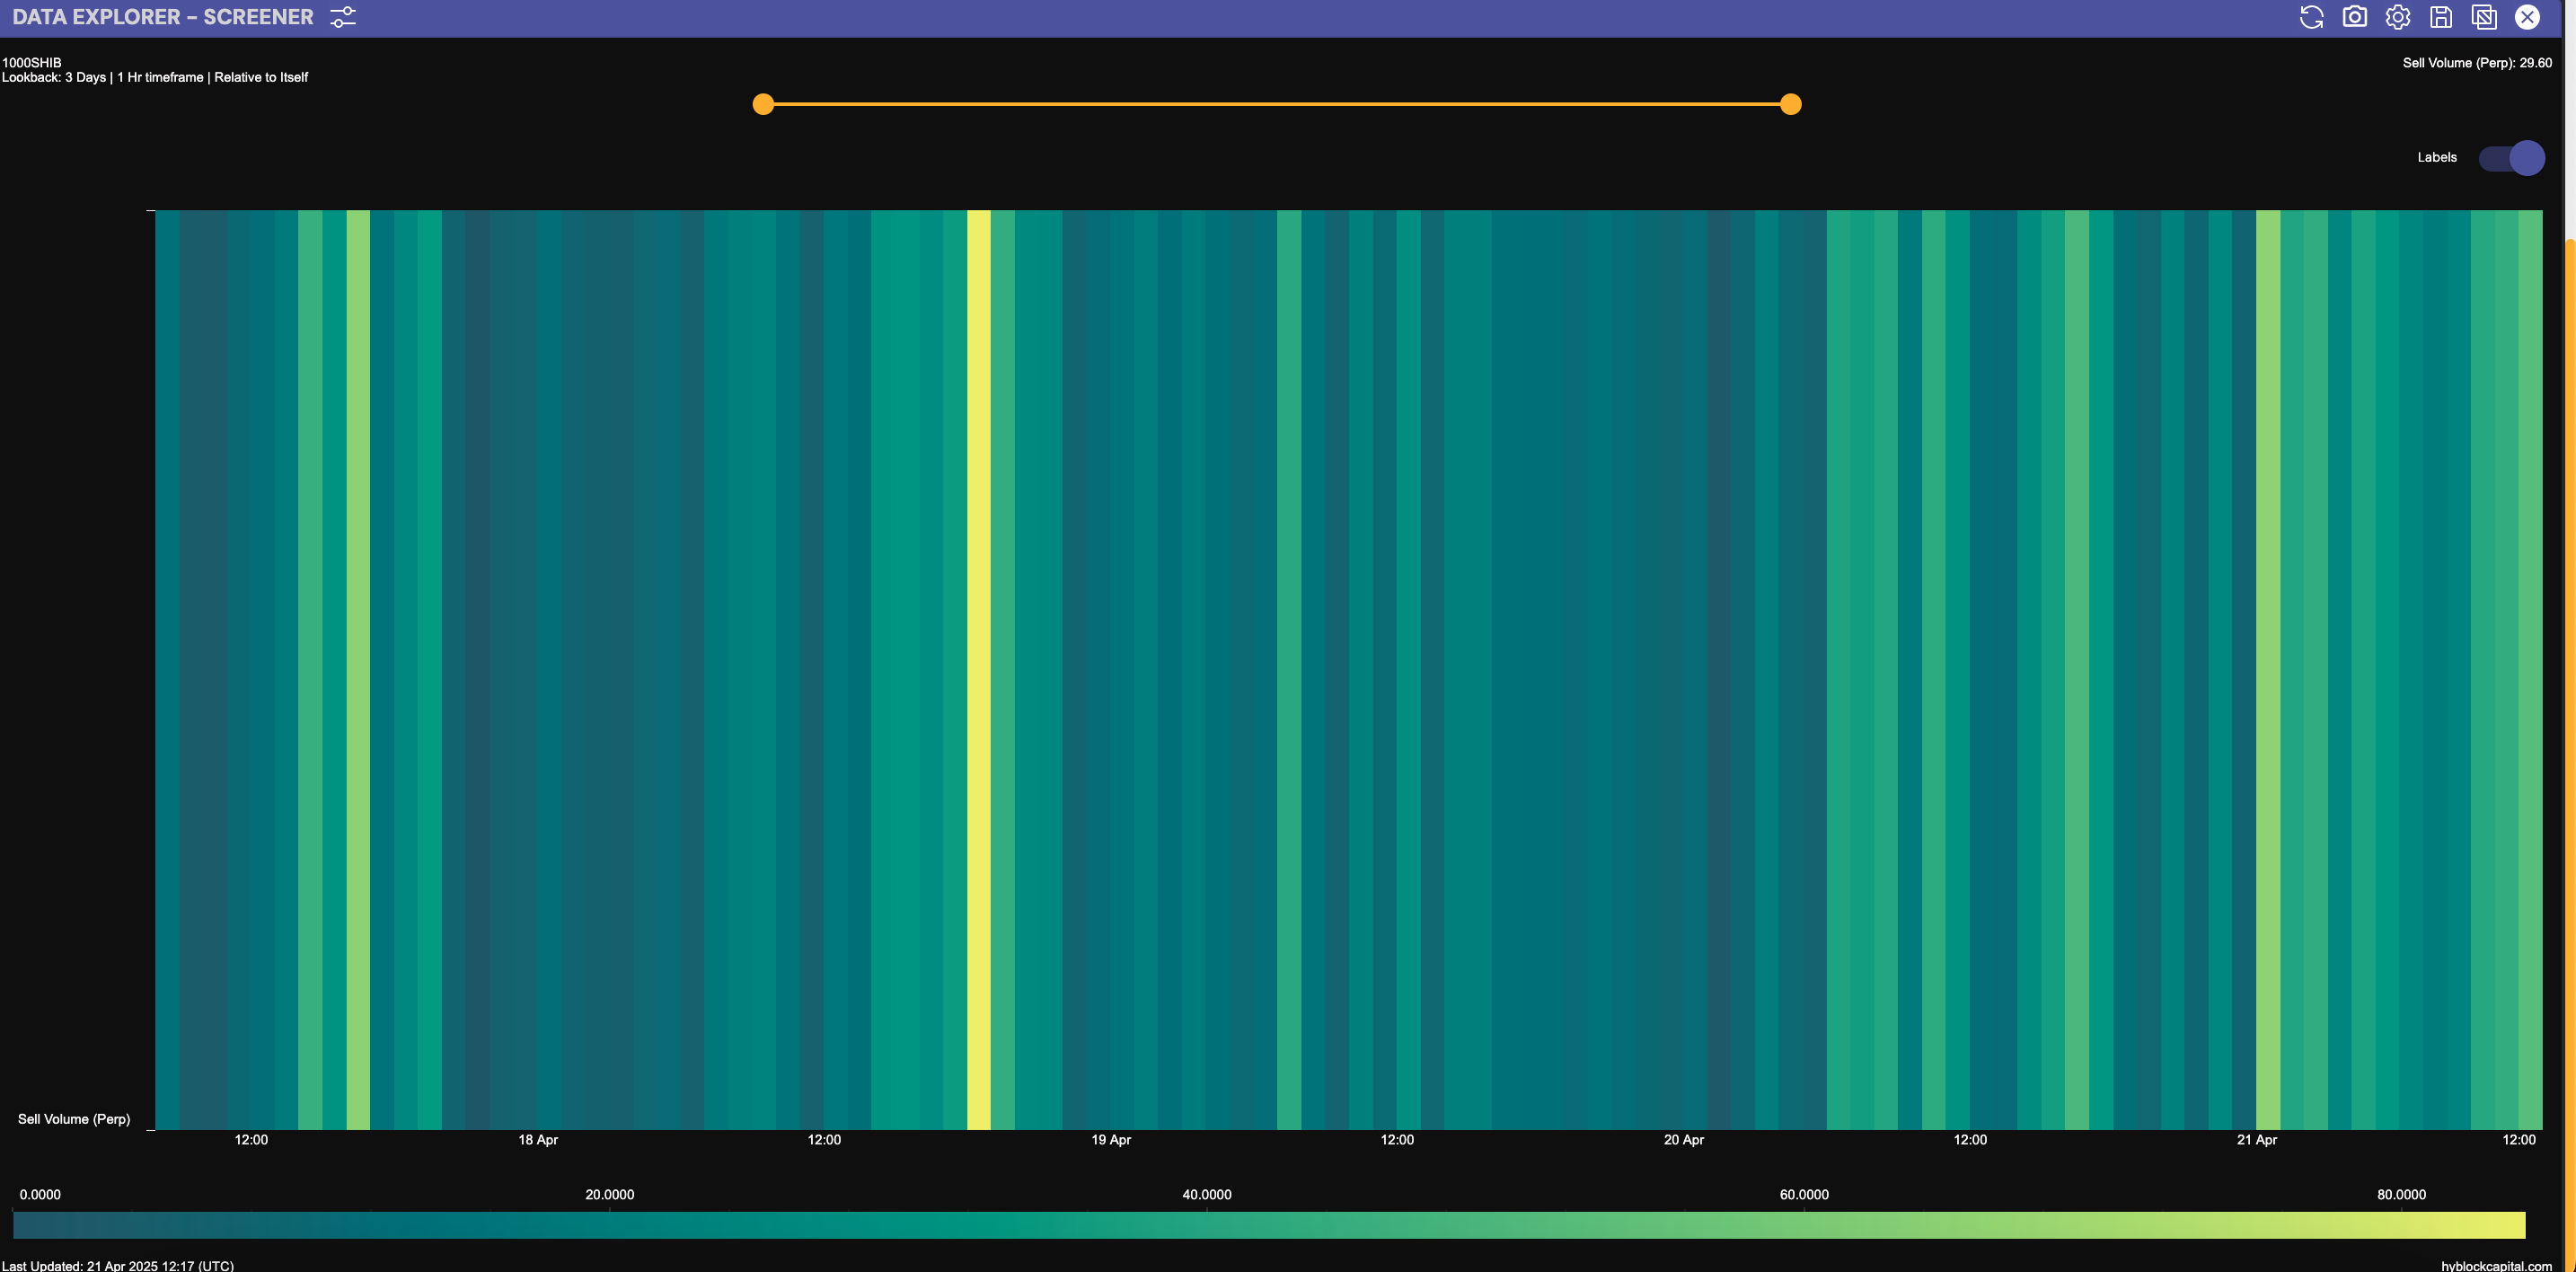Click the light green bar near 21 Apr
The width and height of the screenshot is (2576, 1272).
(2268, 668)
